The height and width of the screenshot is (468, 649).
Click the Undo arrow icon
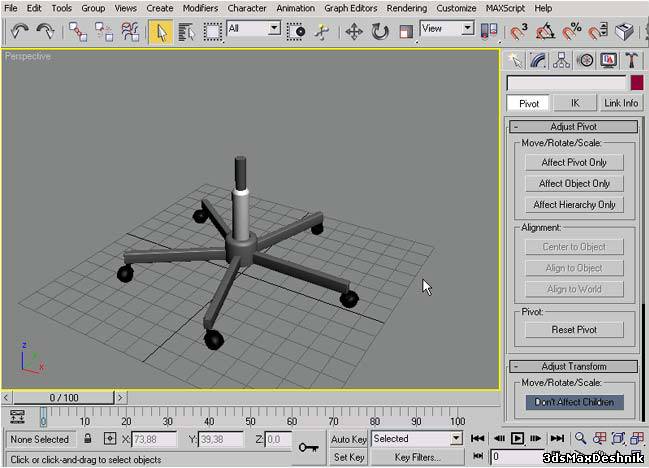tap(19, 31)
